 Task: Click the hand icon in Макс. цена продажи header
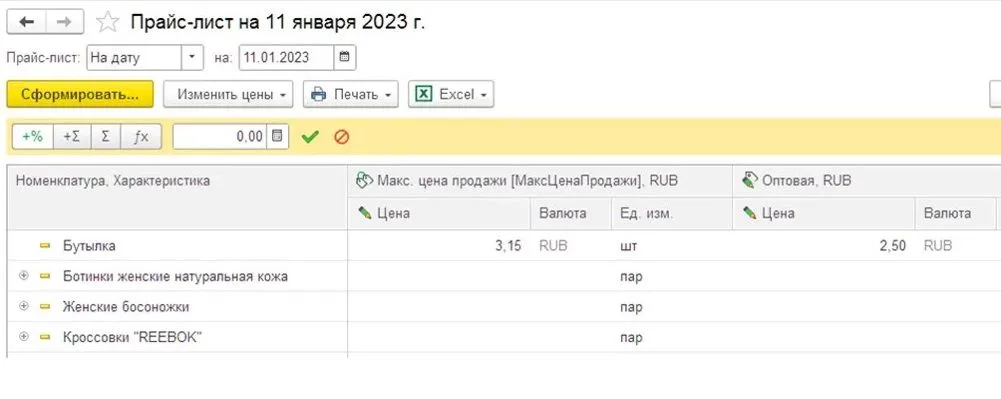click(x=363, y=181)
